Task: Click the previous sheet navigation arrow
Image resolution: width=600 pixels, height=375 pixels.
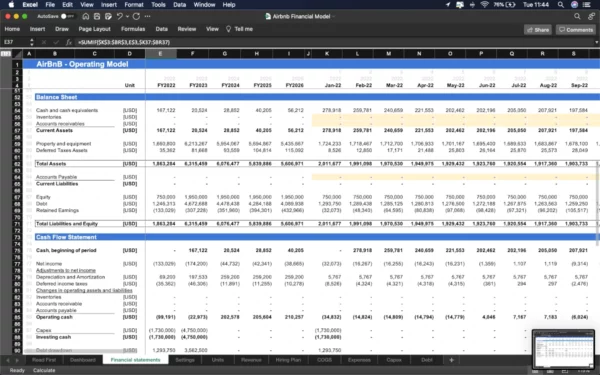Action: pyautogui.click(x=8, y=360)
